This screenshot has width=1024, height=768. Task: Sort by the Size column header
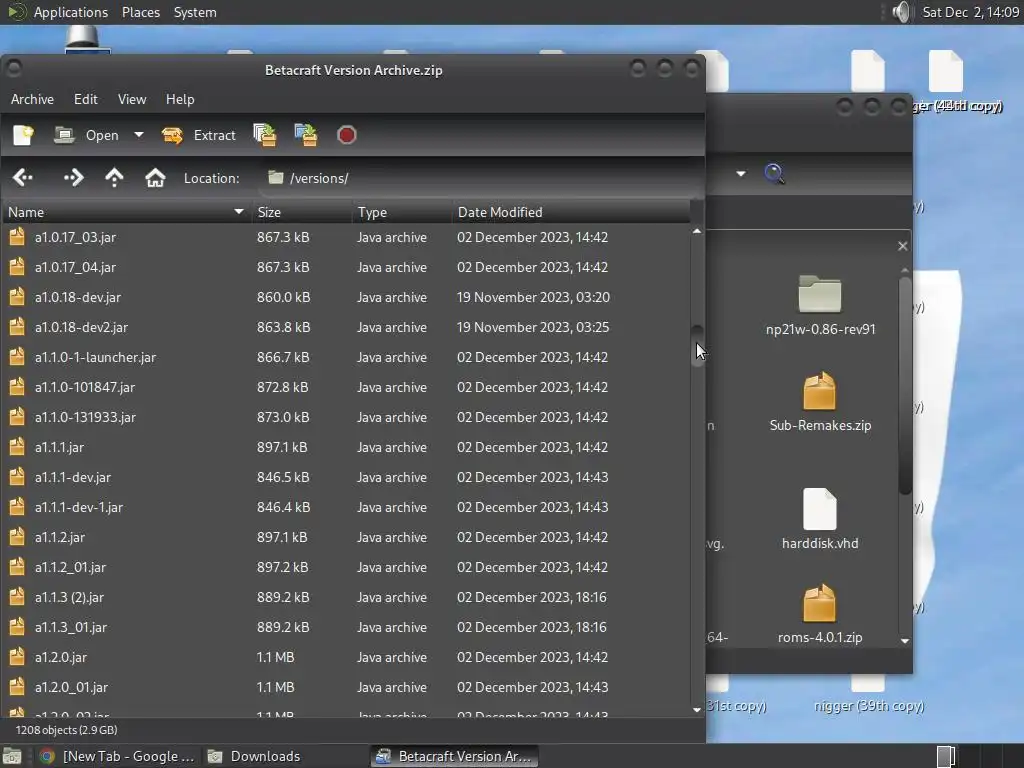(302, 212)
